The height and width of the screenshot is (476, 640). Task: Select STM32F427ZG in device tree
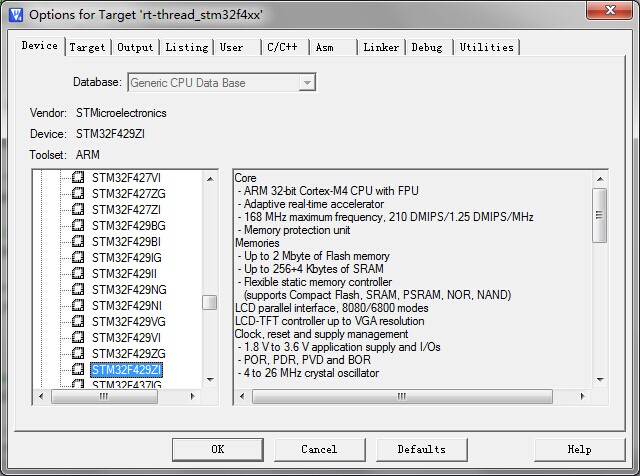click(129, 194)
